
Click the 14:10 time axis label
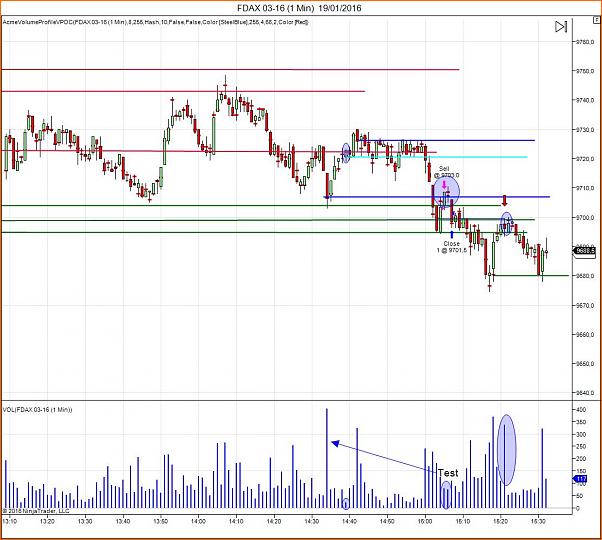click(x=236, y=521)
